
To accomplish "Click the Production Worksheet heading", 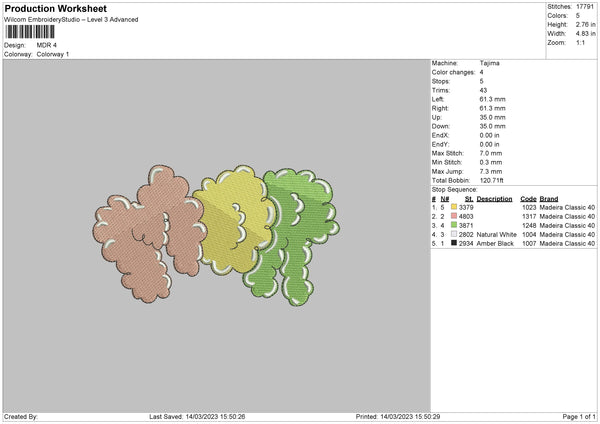I will [x=55, y=8].
